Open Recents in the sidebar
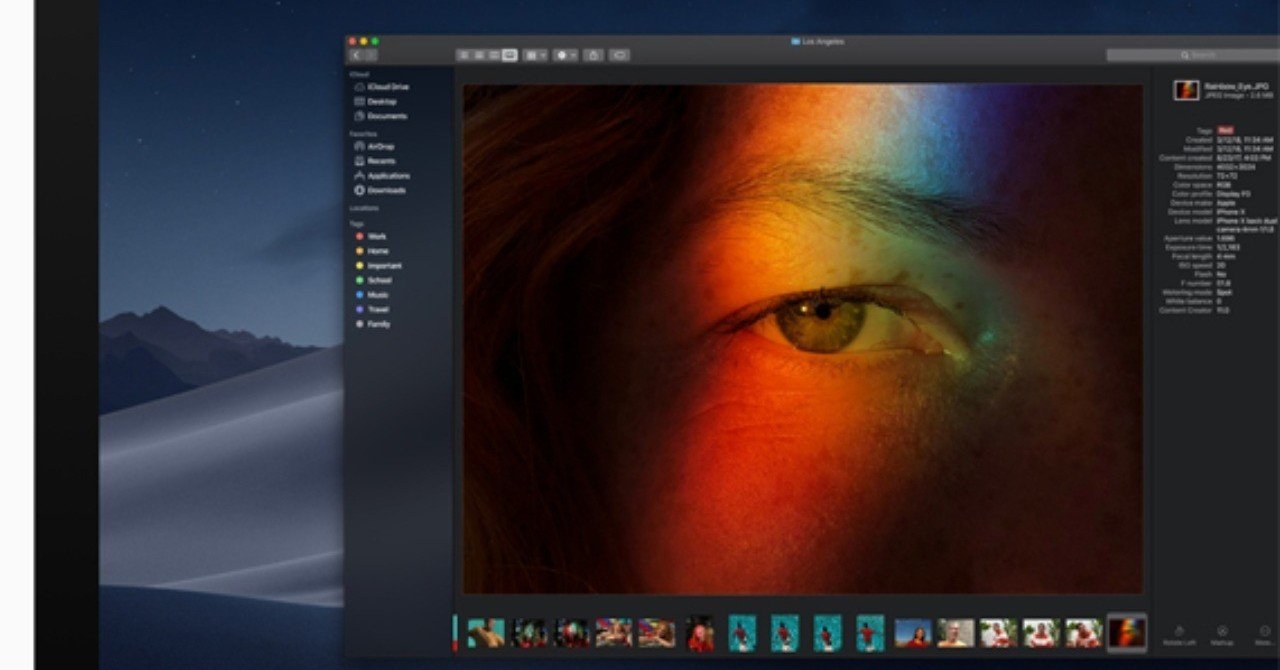1280x670 pixels. [x=375, y=161]
